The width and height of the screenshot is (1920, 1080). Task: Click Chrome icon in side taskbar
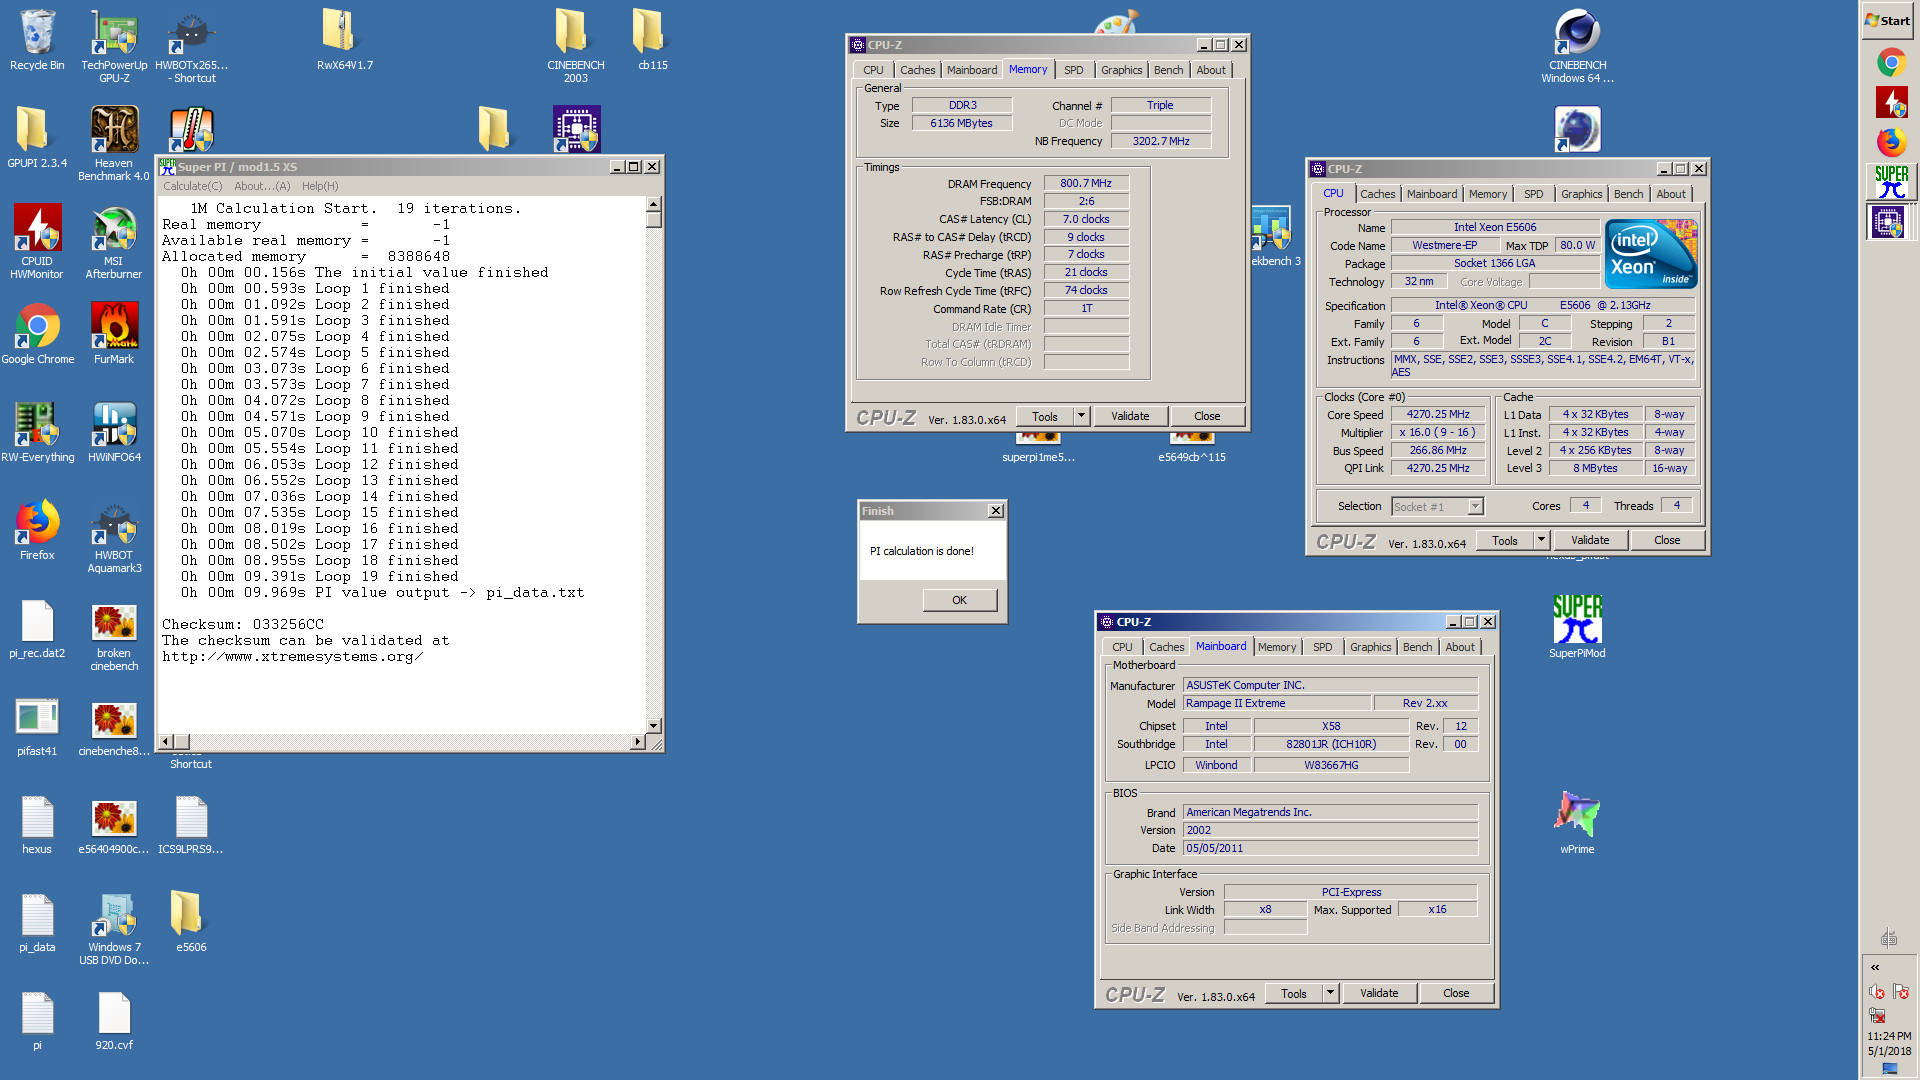tap(1891, 63)
